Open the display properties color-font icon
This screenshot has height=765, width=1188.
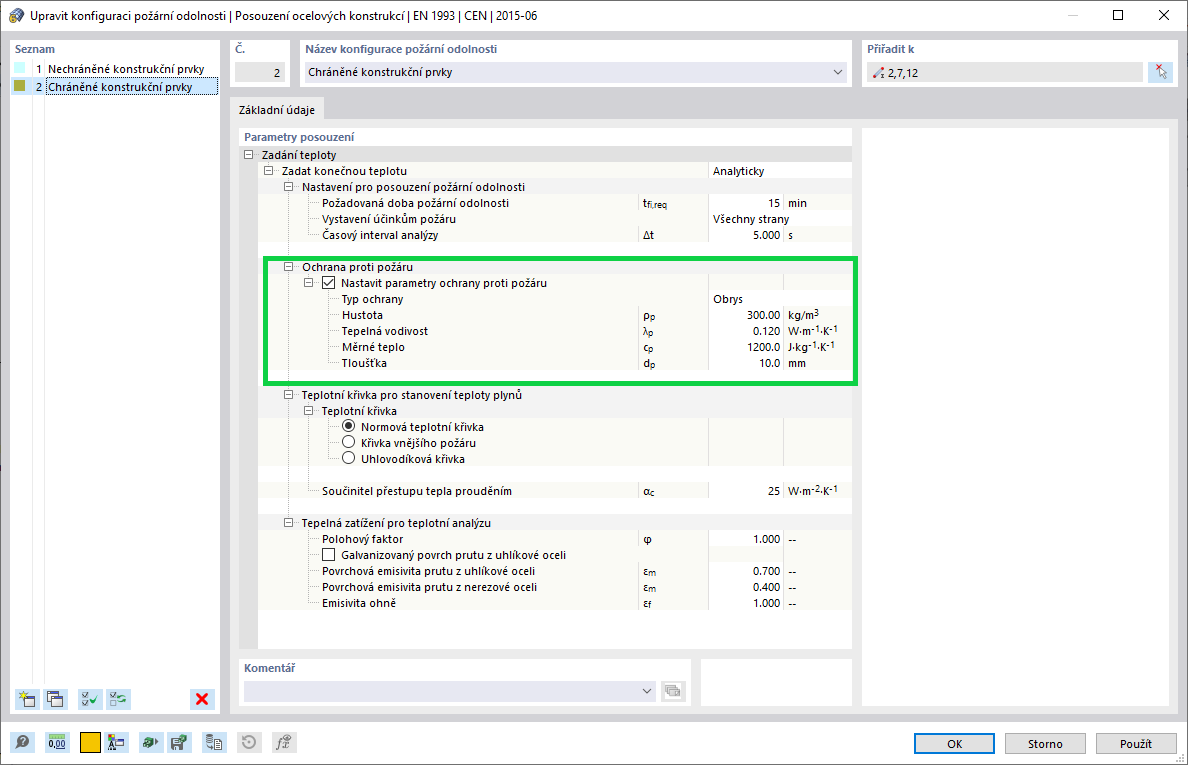click(116, 743)
